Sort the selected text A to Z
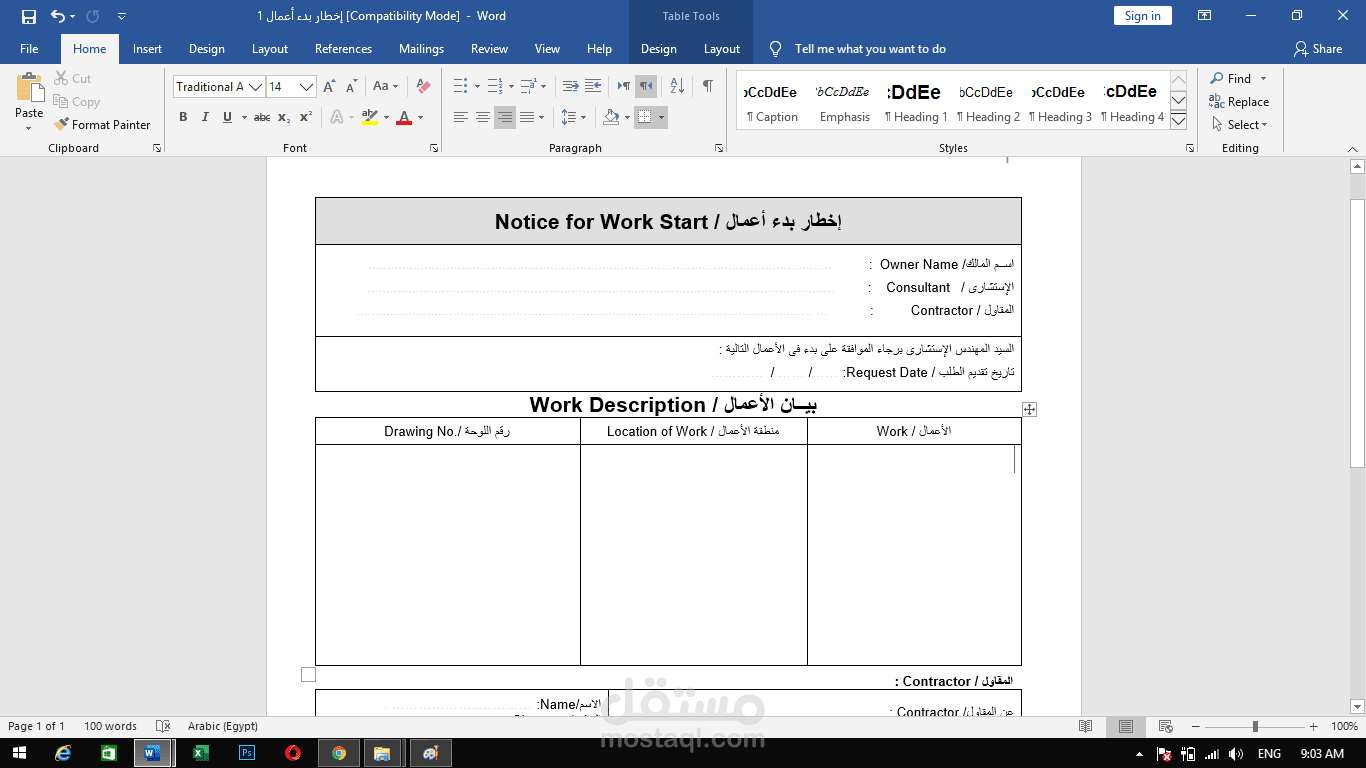 [677, 87]
